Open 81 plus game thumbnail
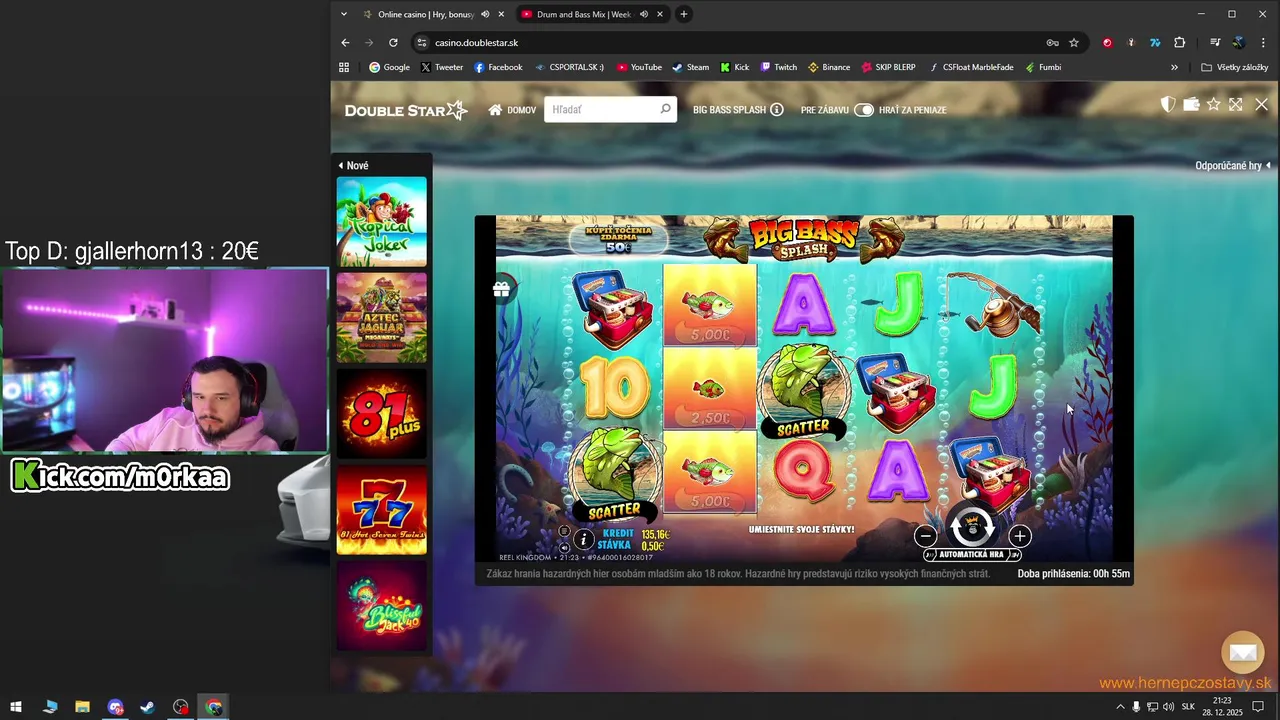This screenshot has width=1280, height=720. coord(382,413)
